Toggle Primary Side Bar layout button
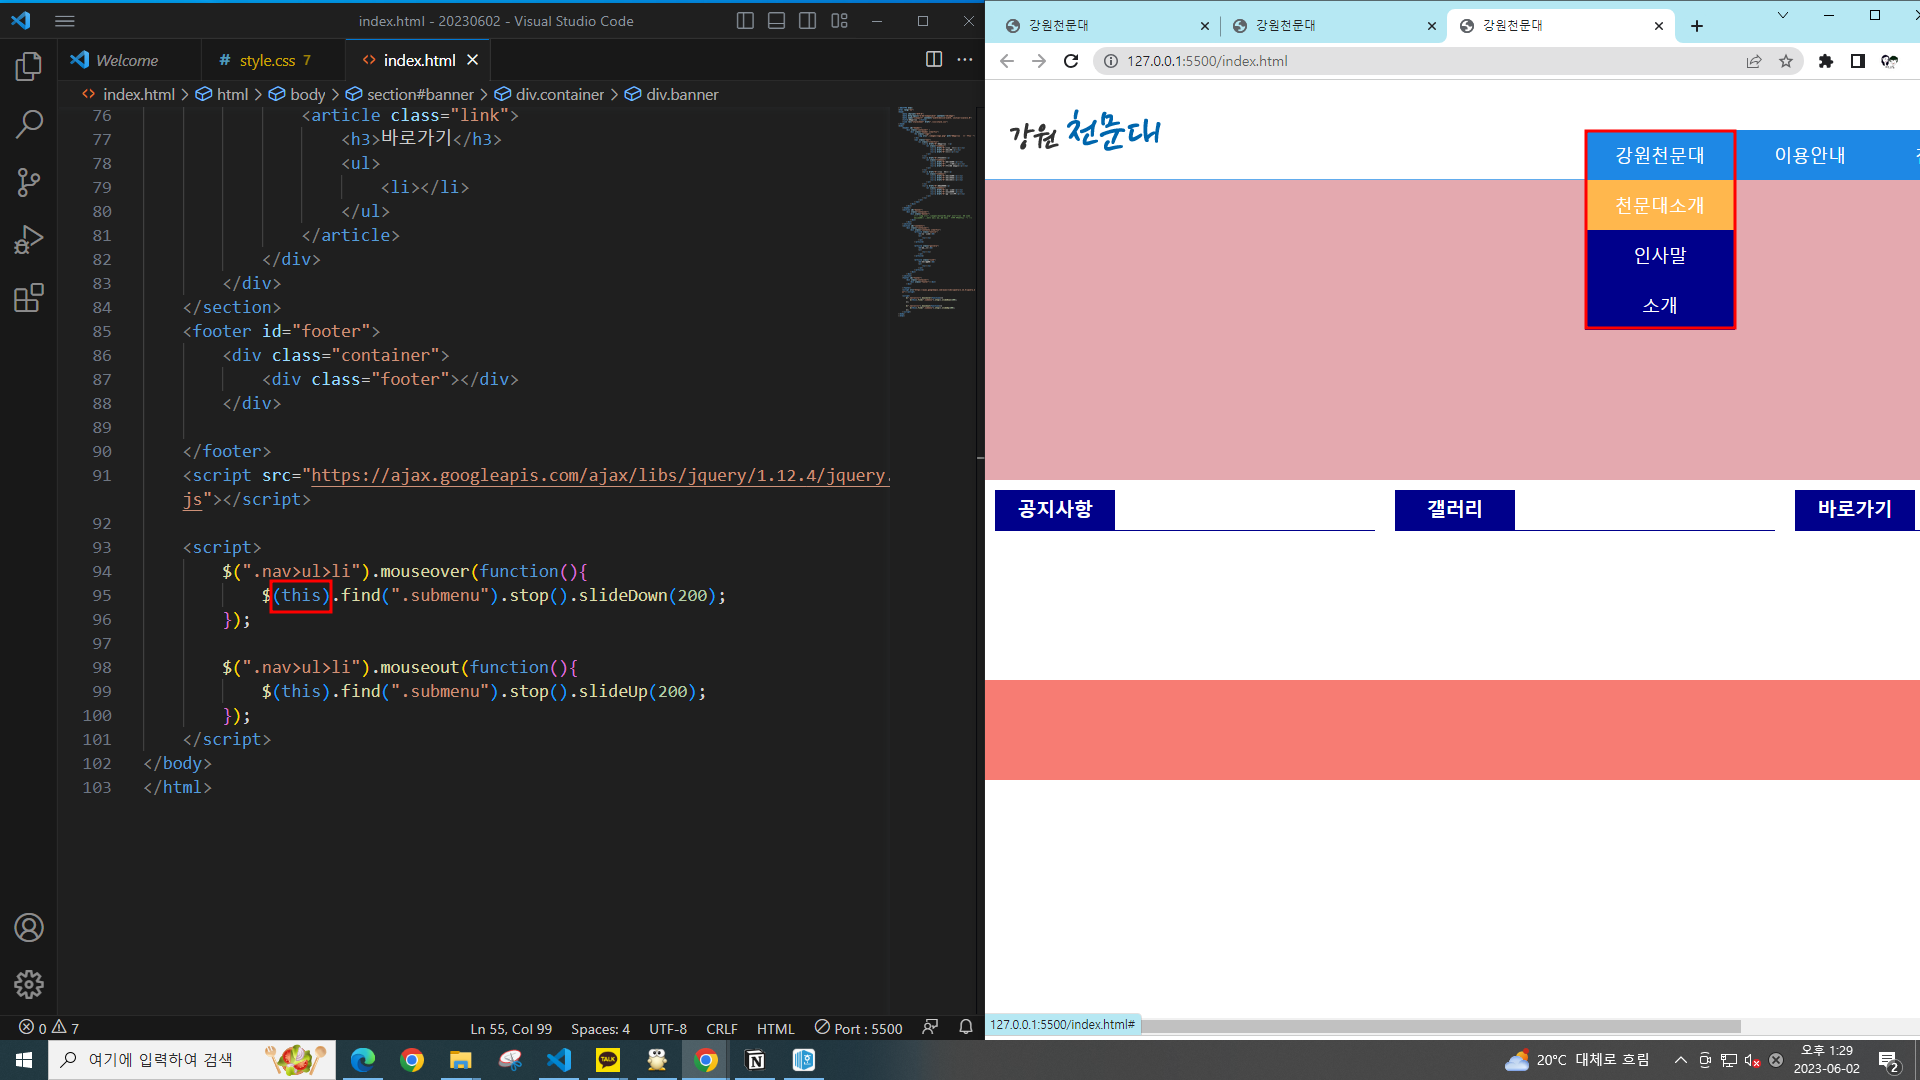 (x=745, y=21)
